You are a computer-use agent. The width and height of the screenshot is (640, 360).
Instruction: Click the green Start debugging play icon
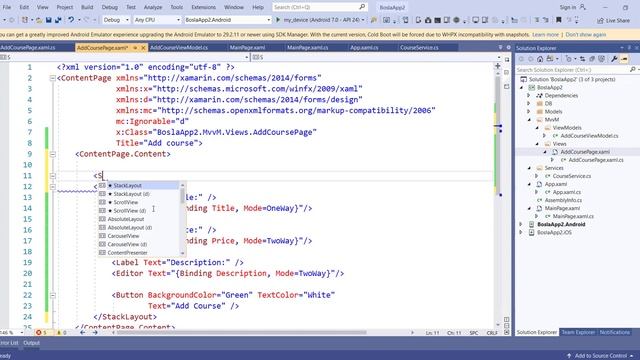tap(278, 20)
